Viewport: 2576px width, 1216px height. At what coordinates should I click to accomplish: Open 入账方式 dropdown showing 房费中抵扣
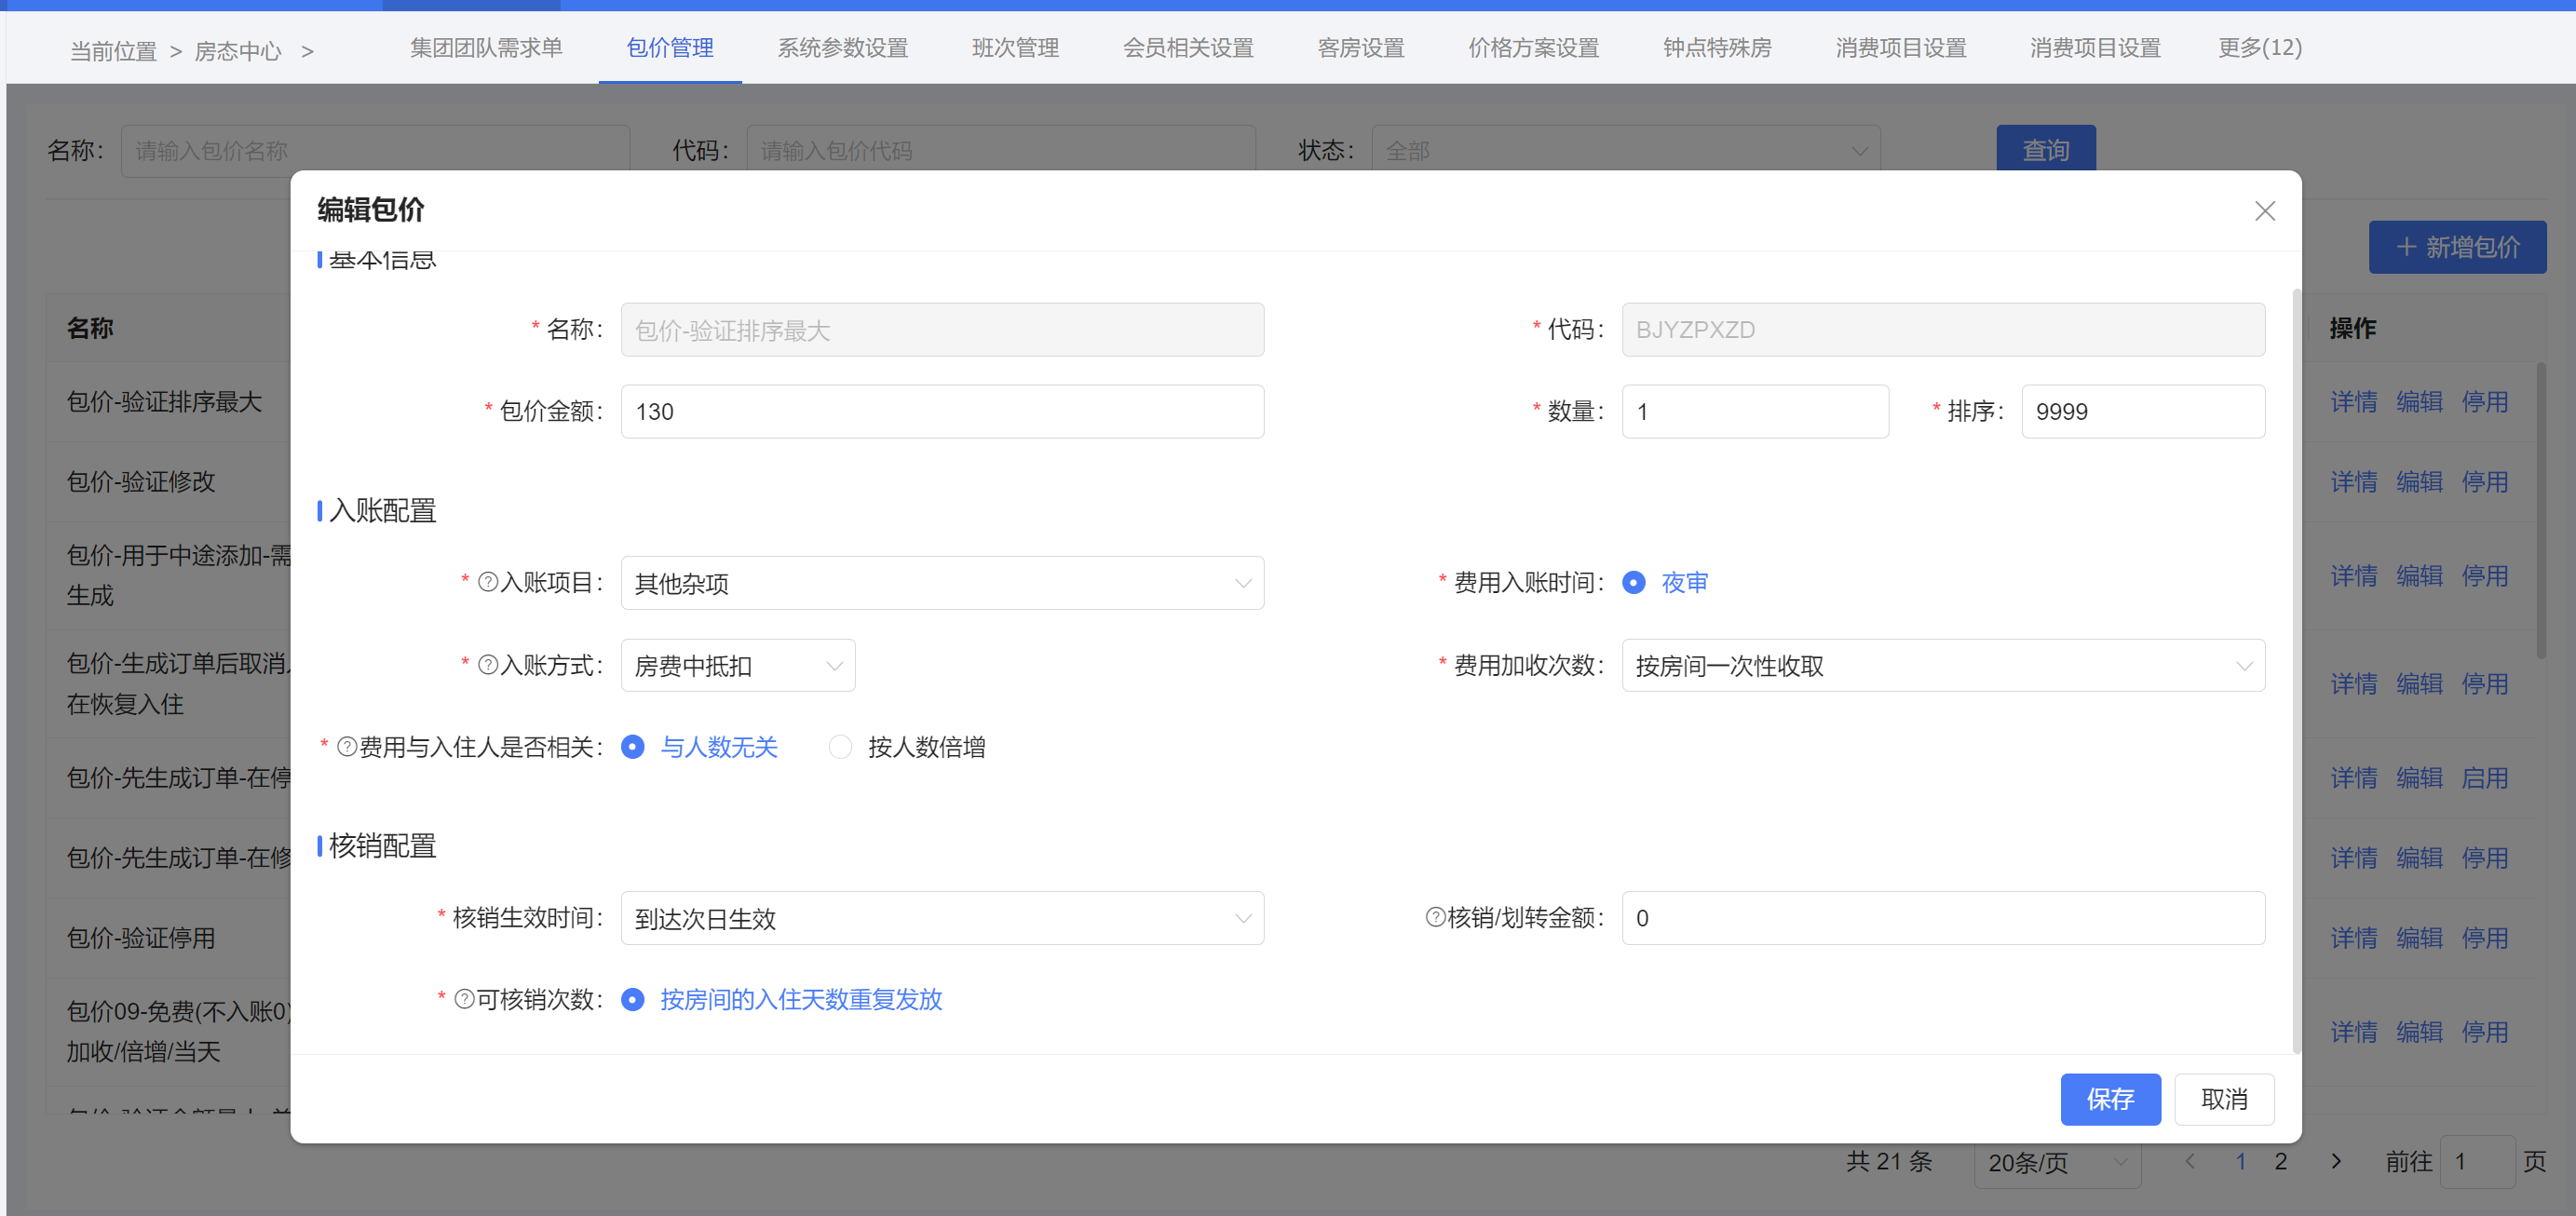pos(738,665)
